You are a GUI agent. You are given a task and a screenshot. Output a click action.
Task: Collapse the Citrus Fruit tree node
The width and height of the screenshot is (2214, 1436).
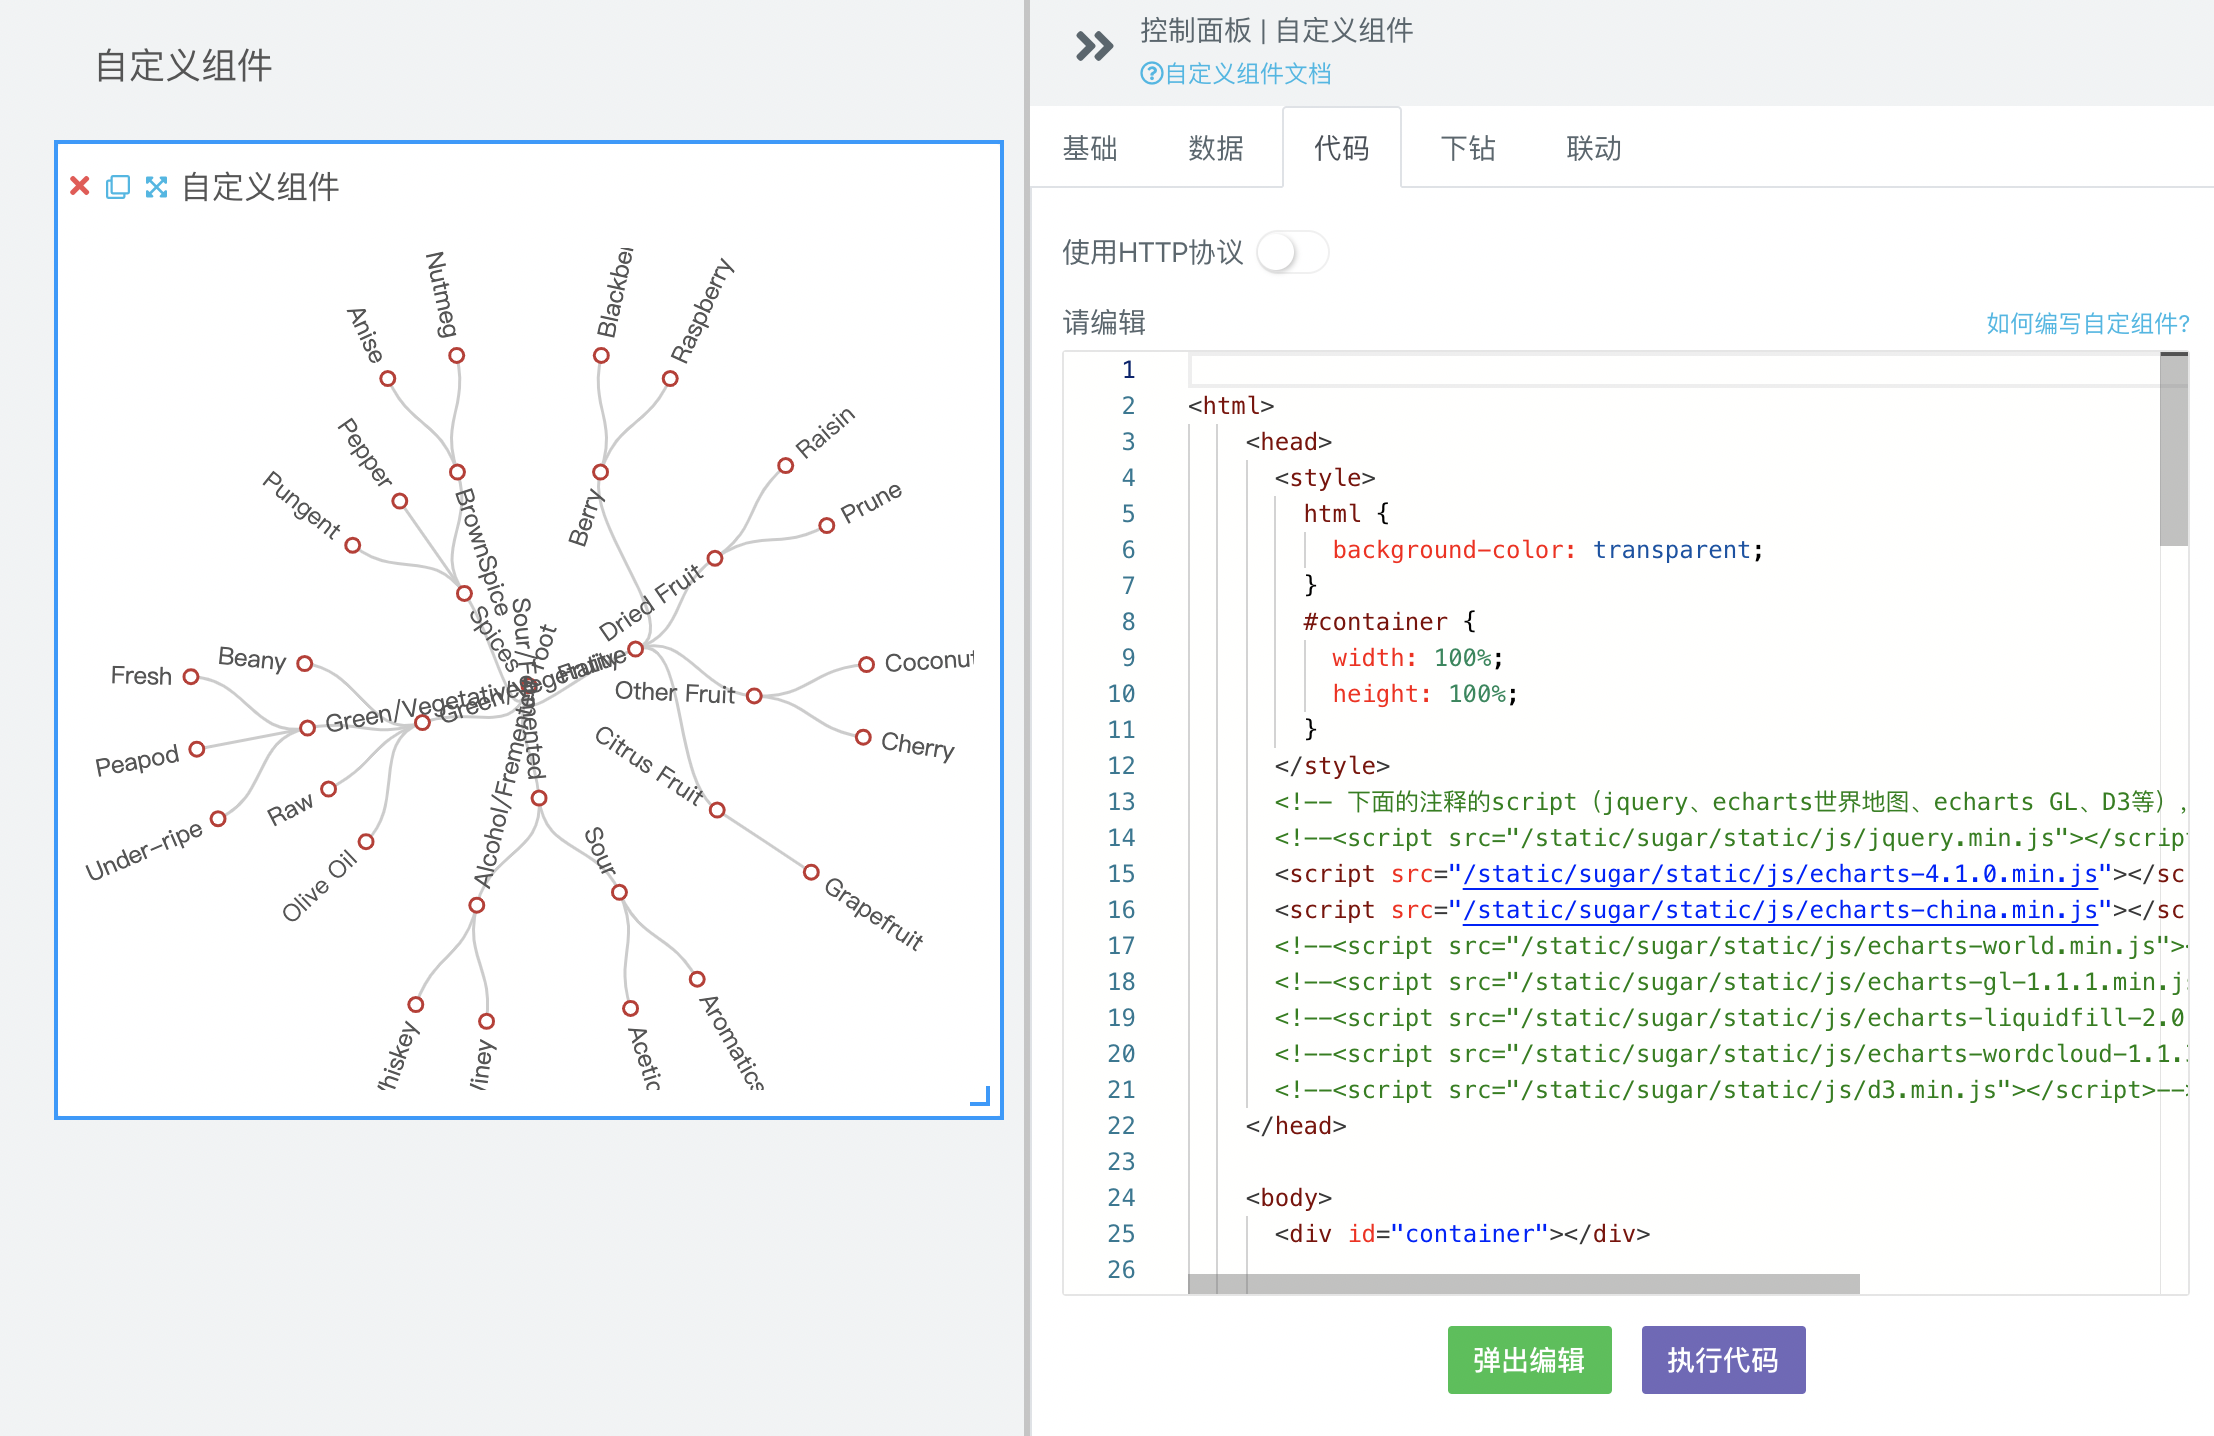(717, 810)
